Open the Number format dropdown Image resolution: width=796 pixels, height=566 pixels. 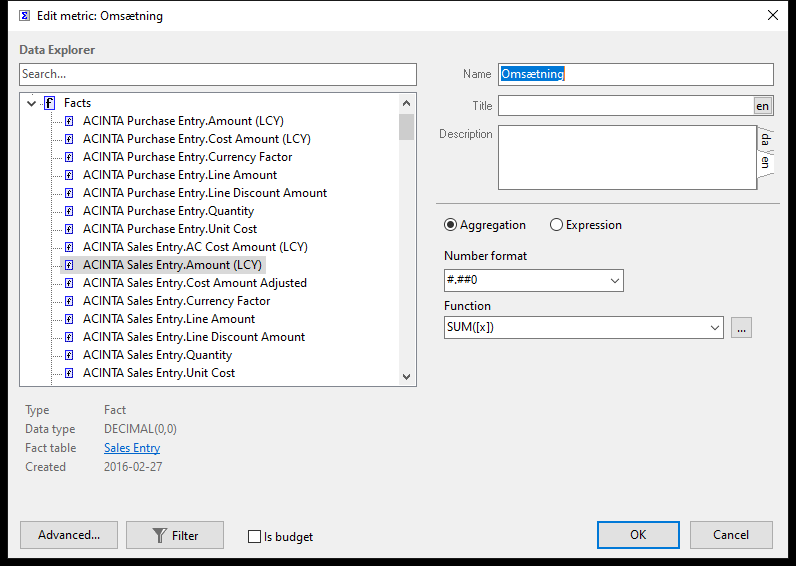pyautogui.click(x=615, y=281)
